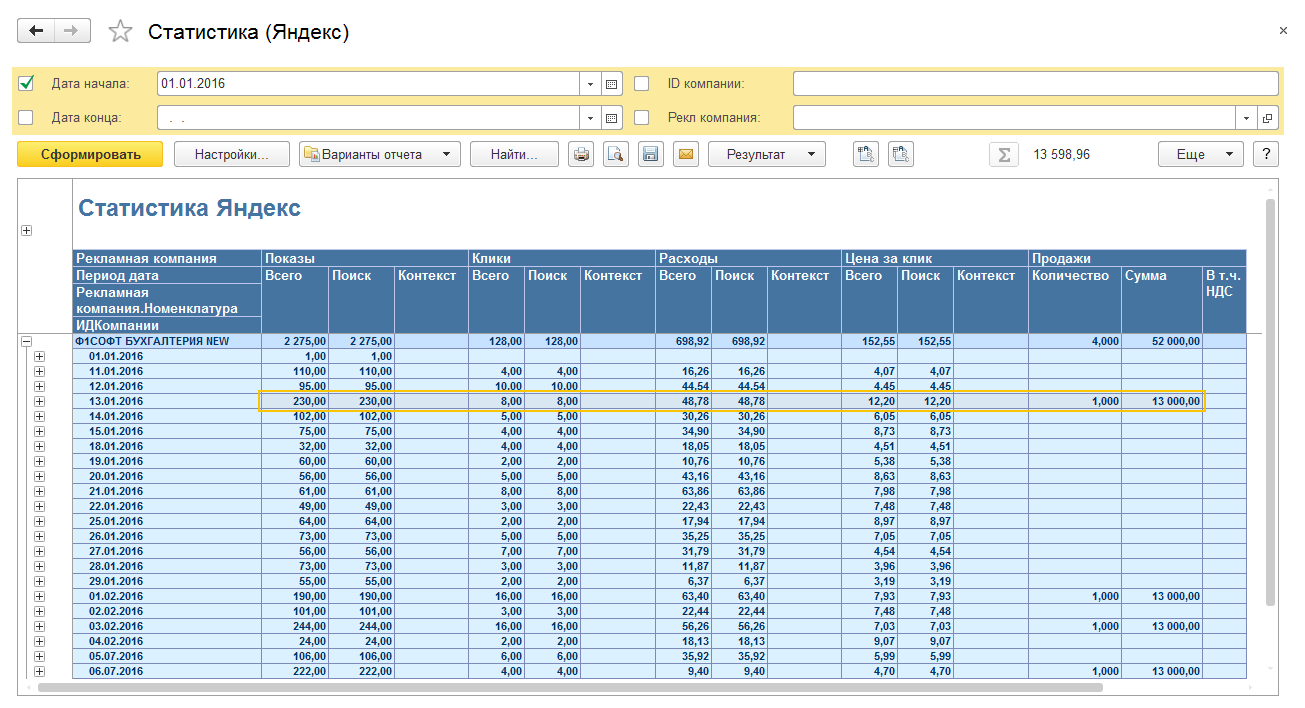This screenshot has height=708, width=1305.
Task: Expand the 01.02.2016 row
Action: [40, 596]
